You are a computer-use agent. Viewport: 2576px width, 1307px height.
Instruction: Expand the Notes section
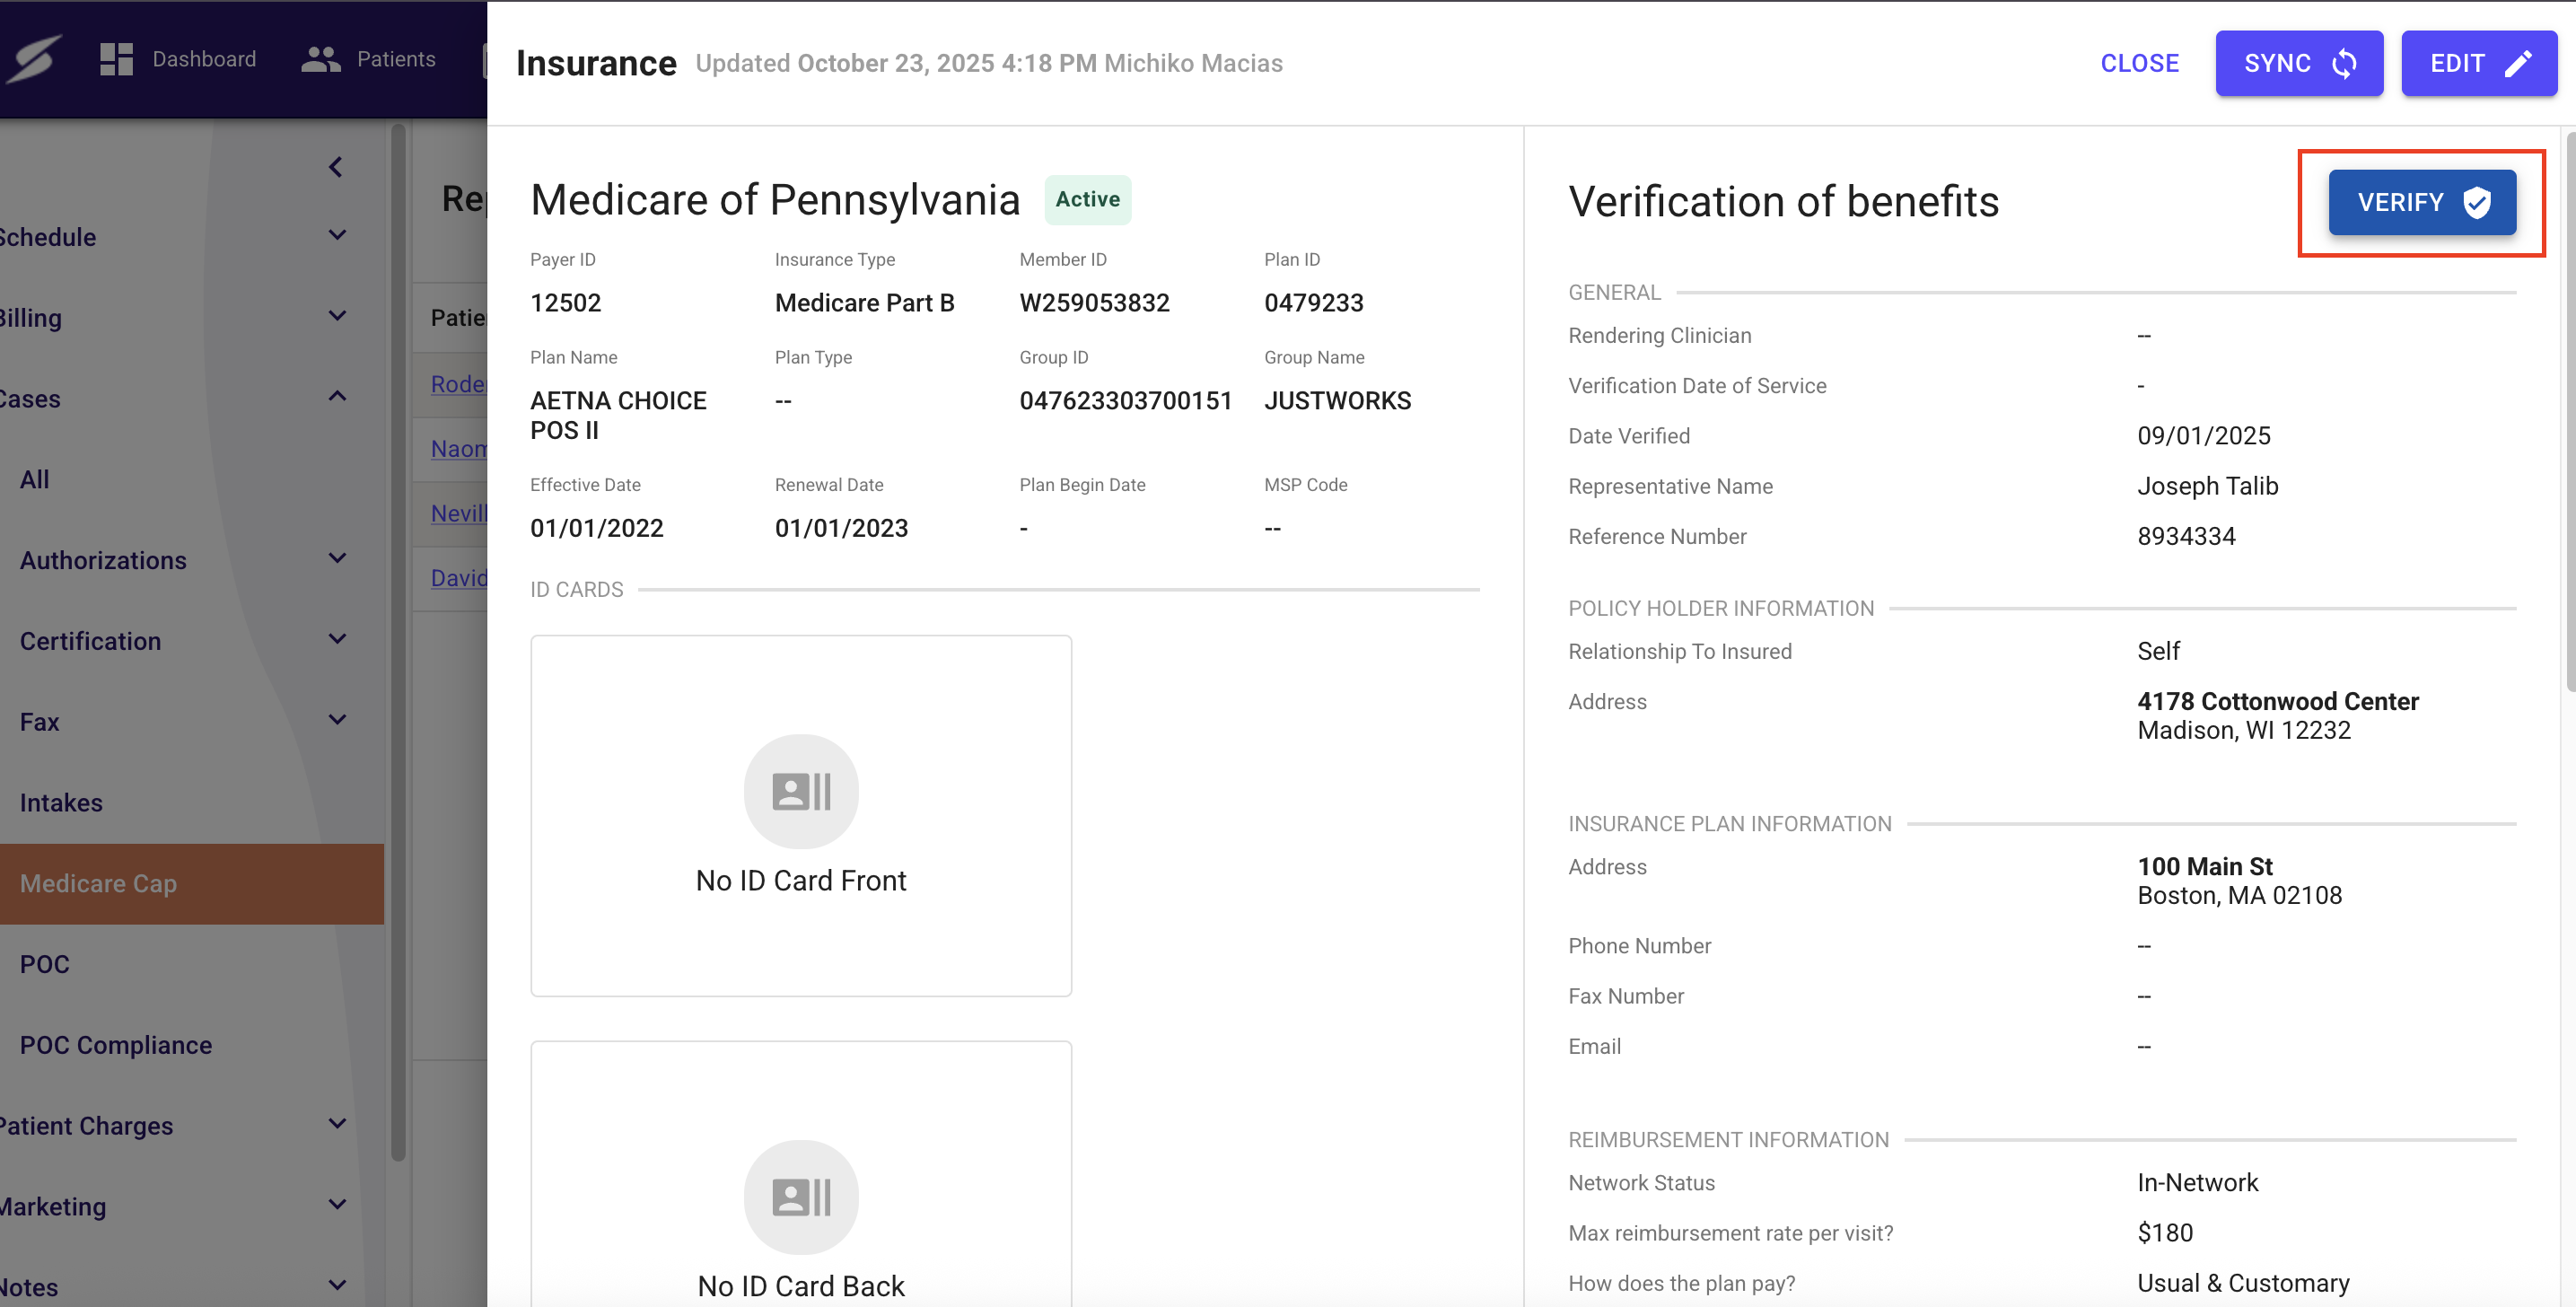coord(337,1283)
